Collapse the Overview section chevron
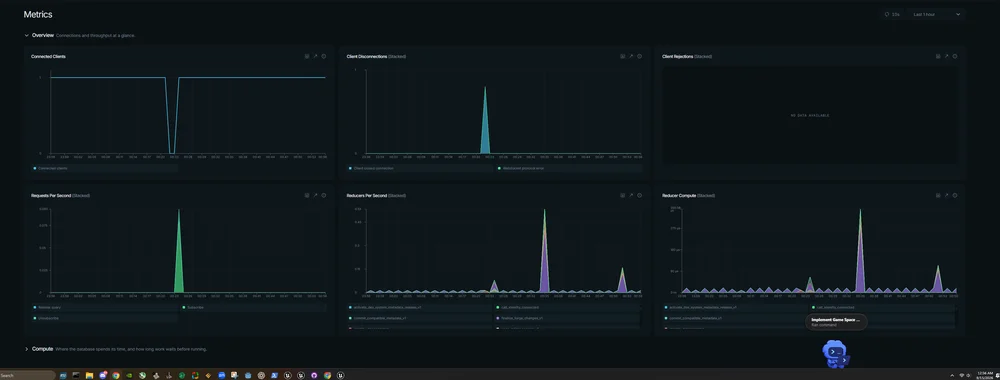 (26, 36)
